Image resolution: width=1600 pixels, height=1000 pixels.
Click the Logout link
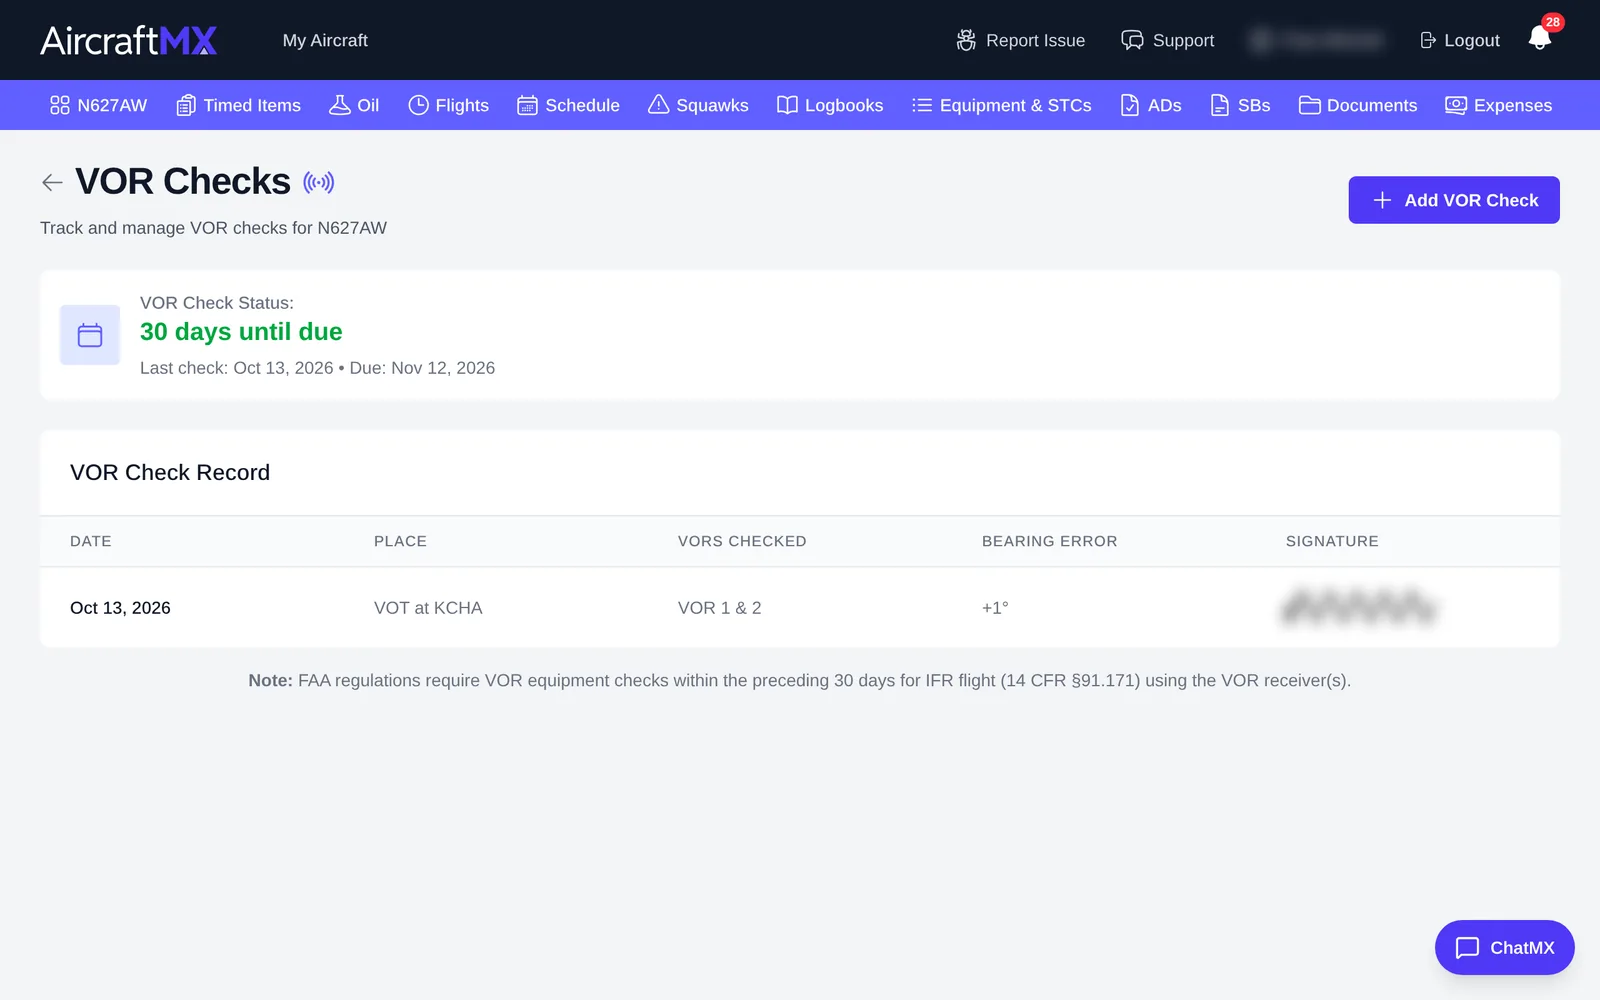coord(1460,40)
